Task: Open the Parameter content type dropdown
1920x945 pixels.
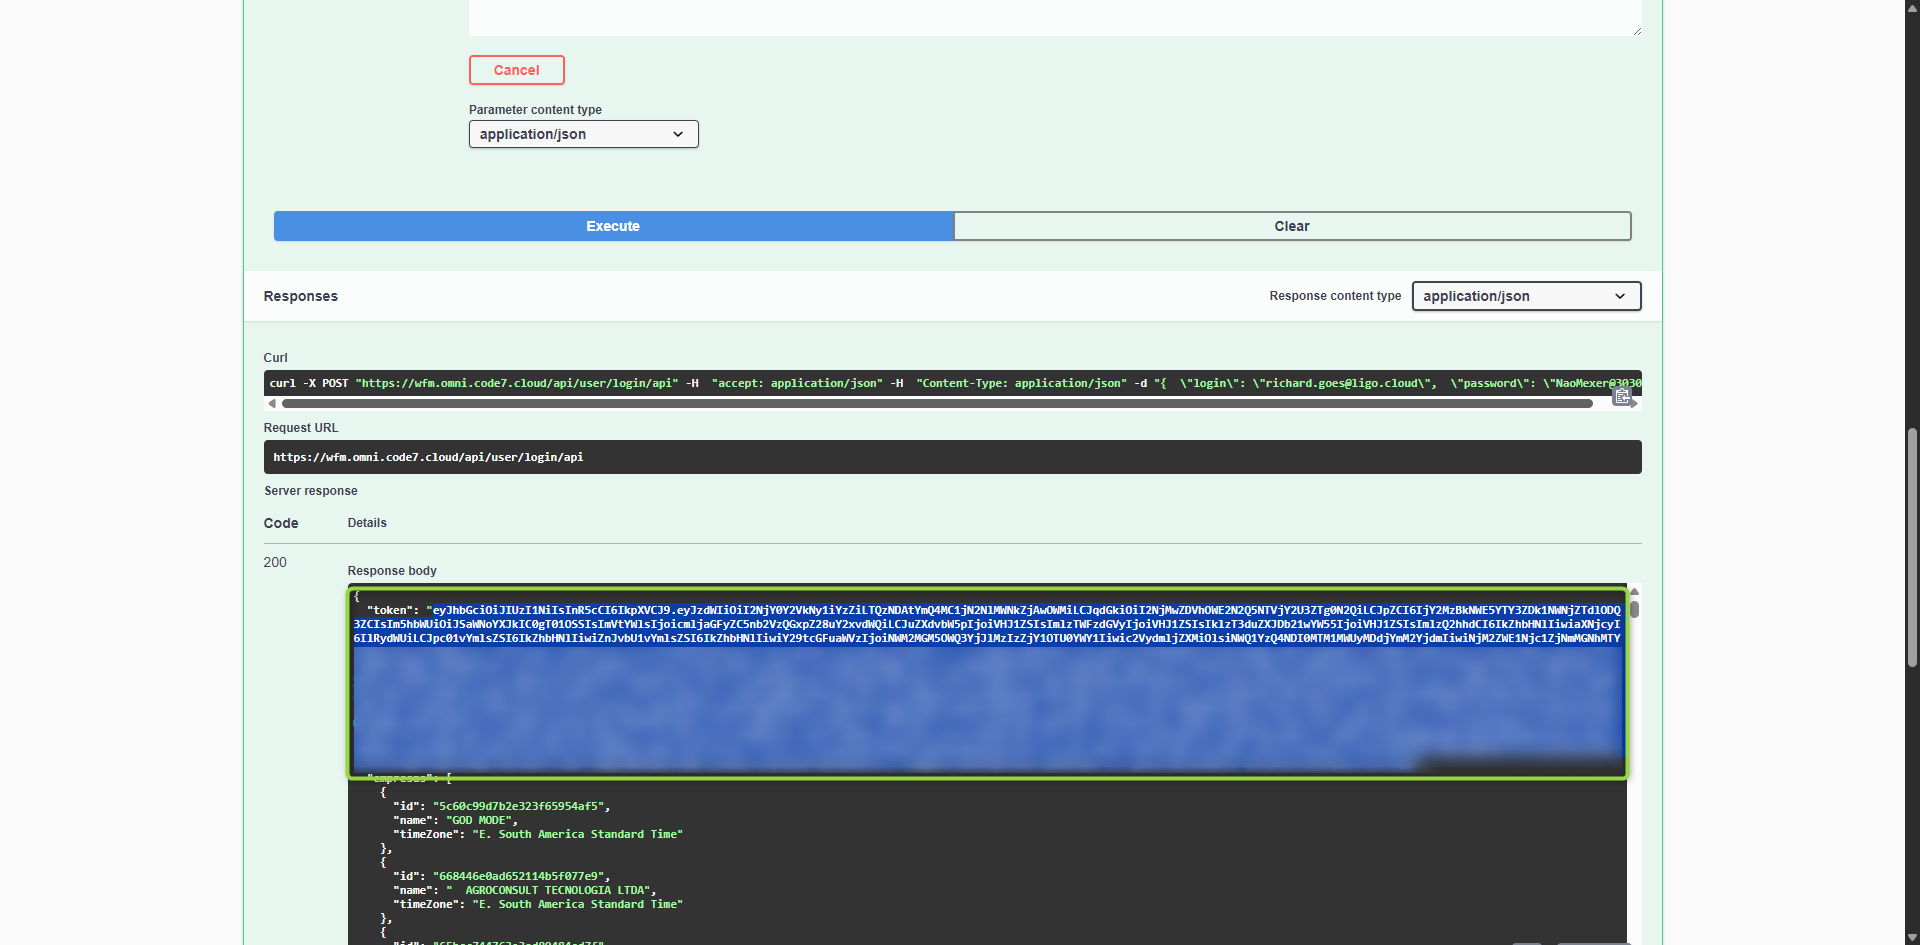Action: (583, 134)
